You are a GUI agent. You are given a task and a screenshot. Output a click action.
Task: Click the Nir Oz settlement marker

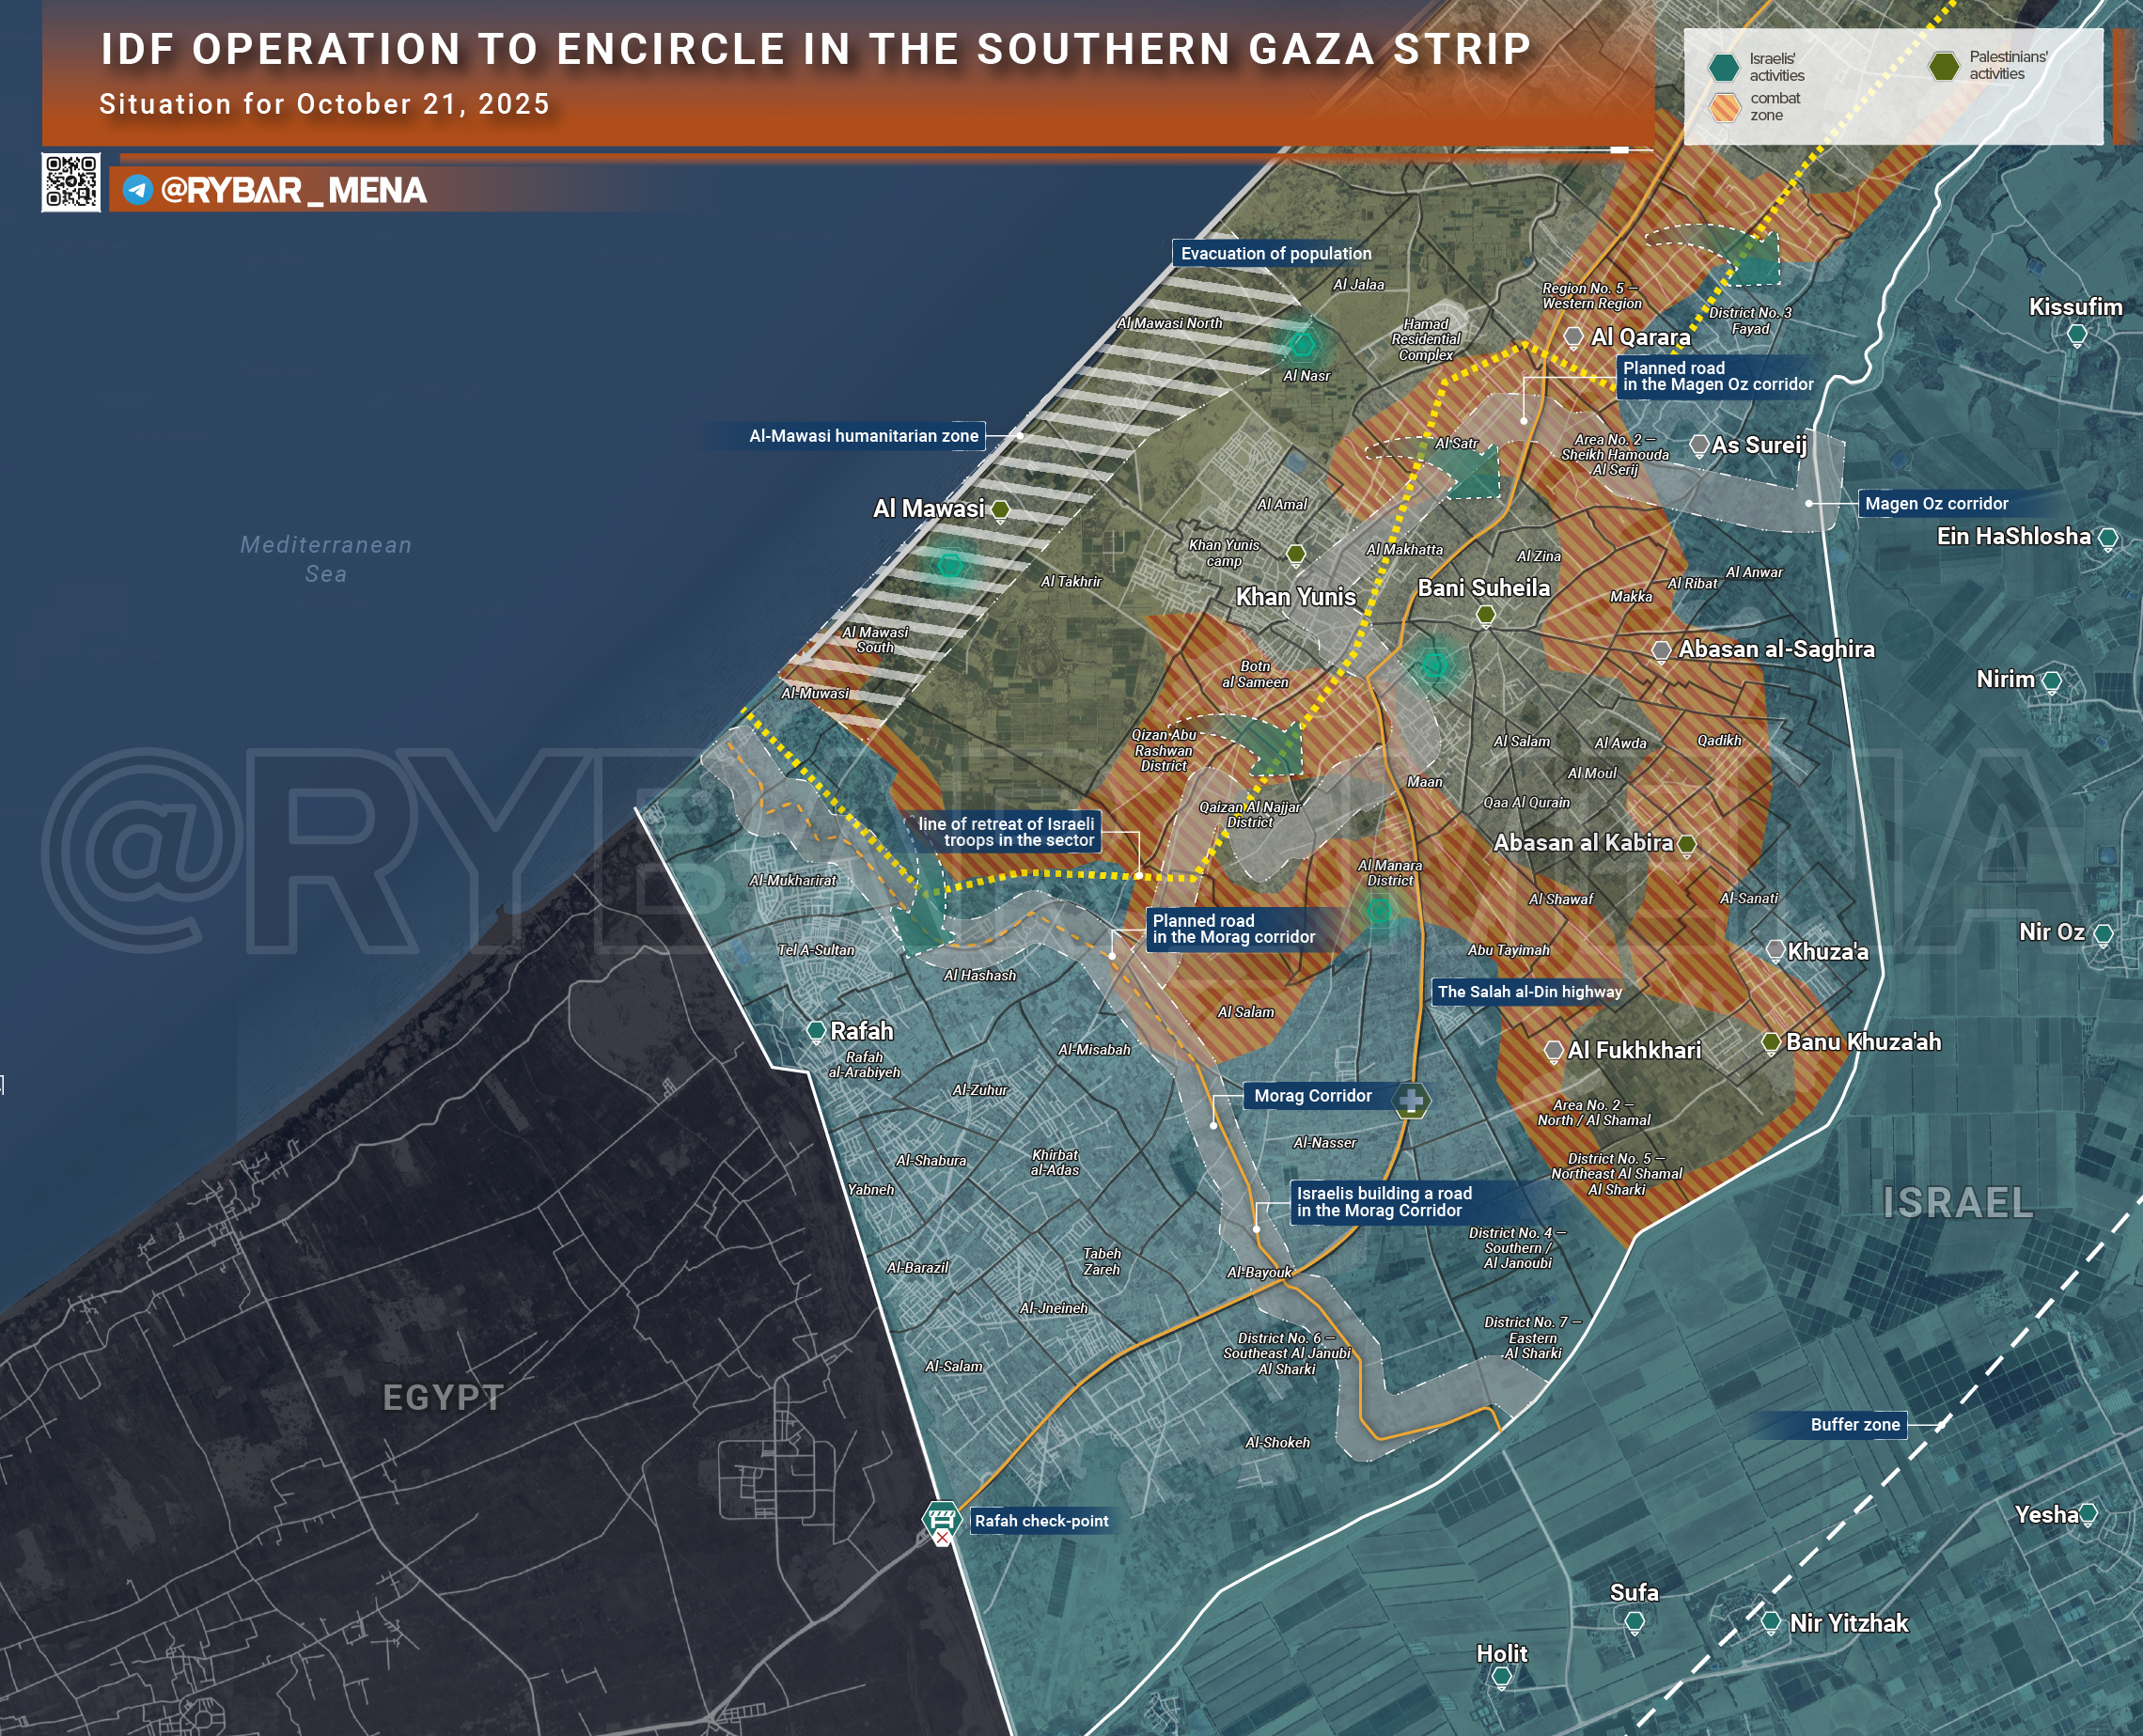click(2103, 934)
